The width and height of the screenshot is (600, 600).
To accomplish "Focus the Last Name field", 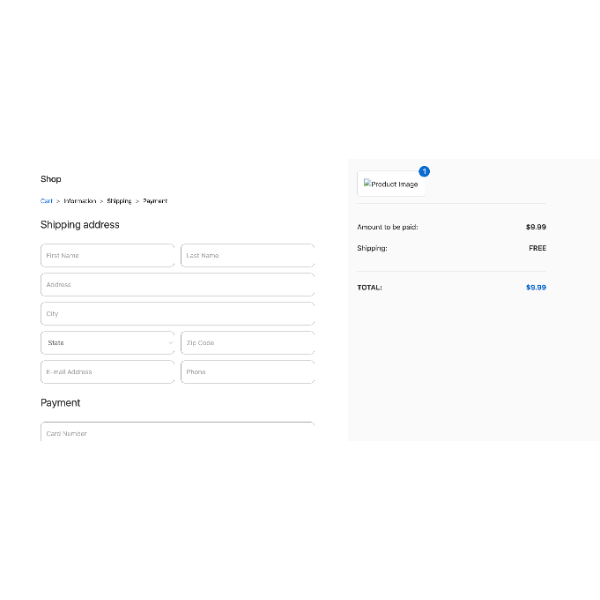I will pos(248,255).
